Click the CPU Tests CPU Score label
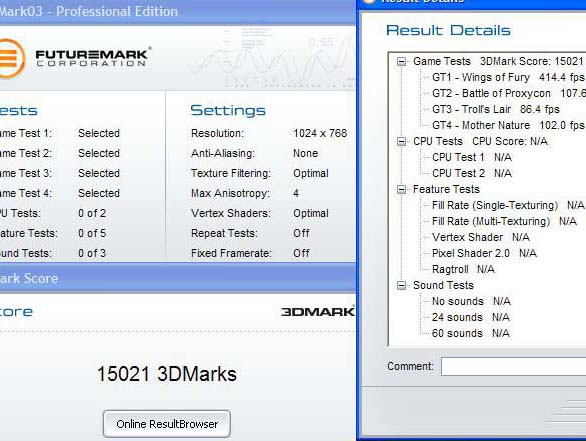The height and width of the screenshot is (441, 586). tap(480, 141)
